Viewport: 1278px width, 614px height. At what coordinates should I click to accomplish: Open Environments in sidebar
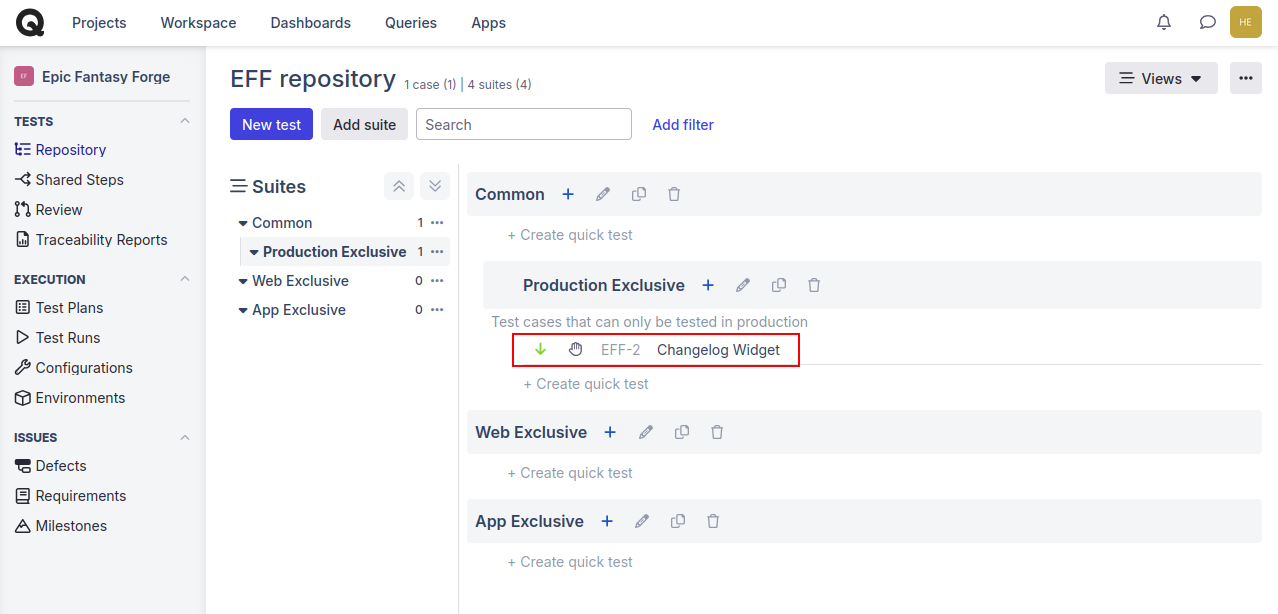click(70, 398)
